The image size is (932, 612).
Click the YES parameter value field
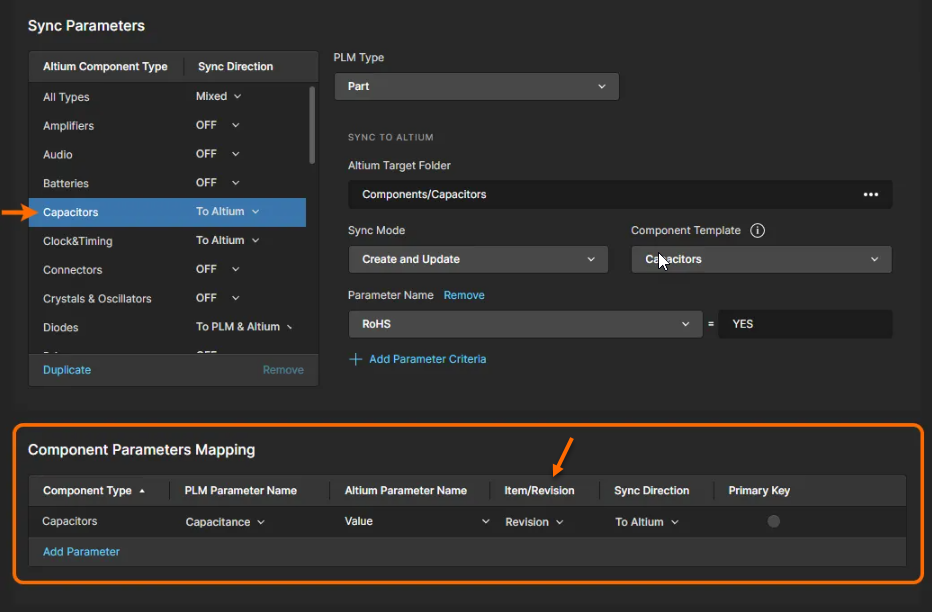(x=804, y=324)
